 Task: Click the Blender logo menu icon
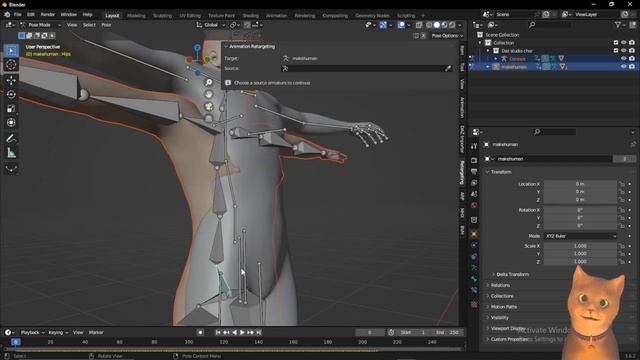pyautogui.click(x=7, y=15)
